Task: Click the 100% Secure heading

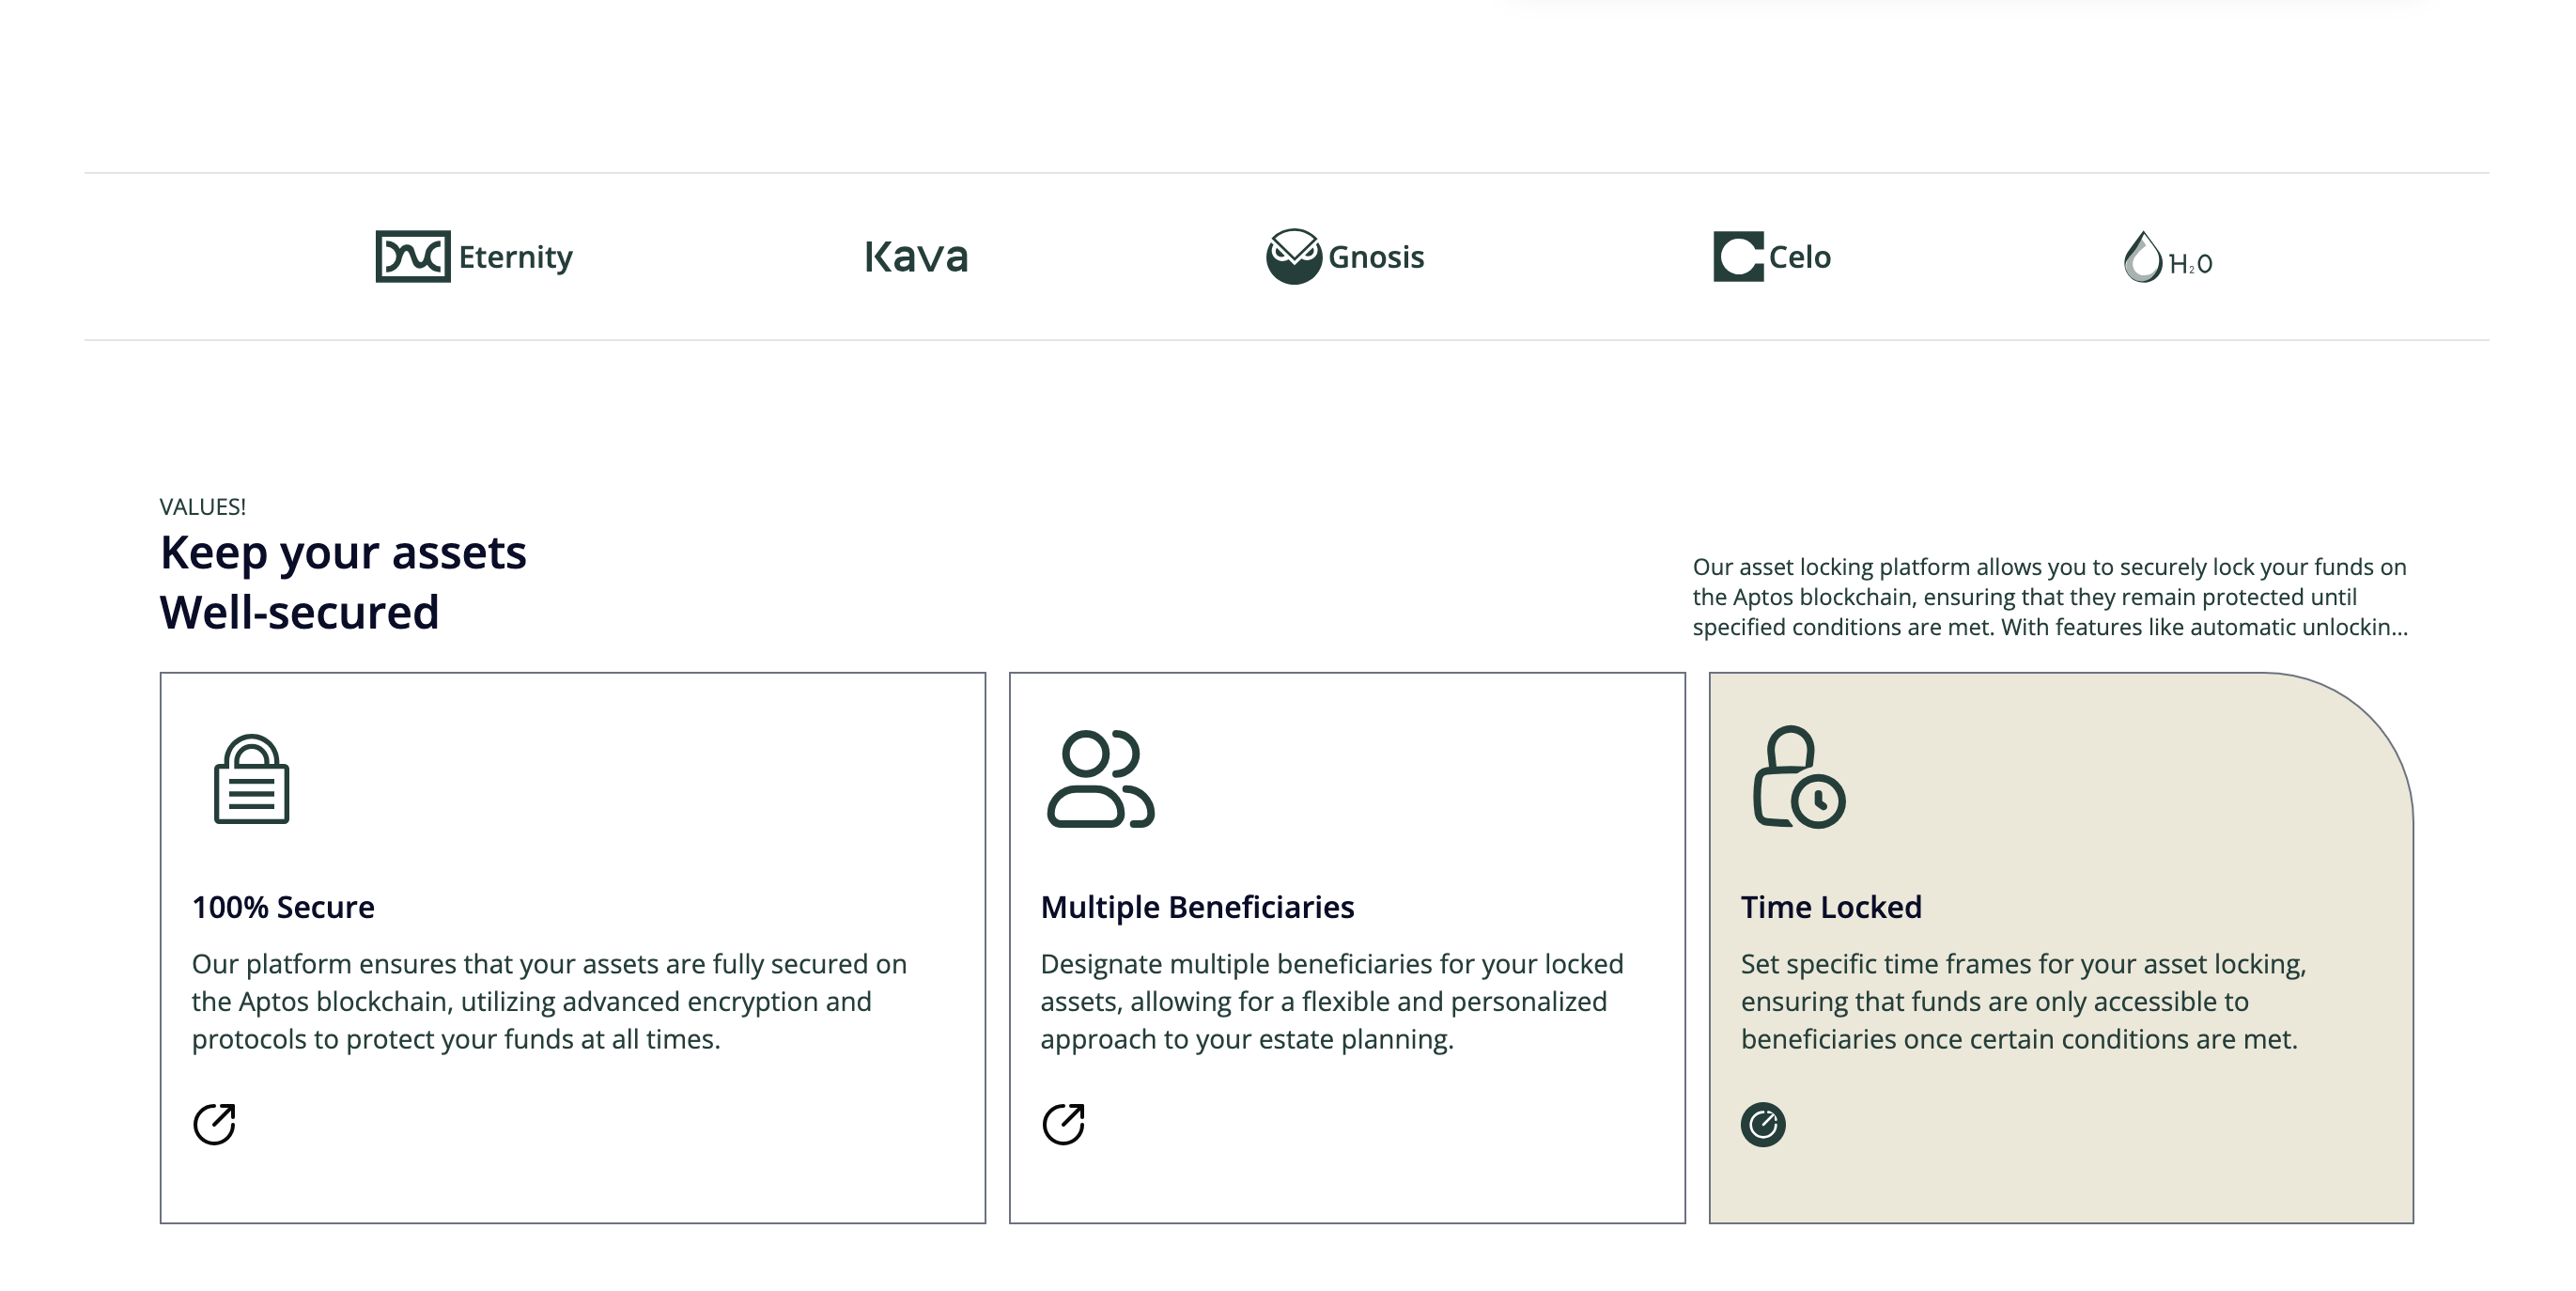Action: point(283,907)
